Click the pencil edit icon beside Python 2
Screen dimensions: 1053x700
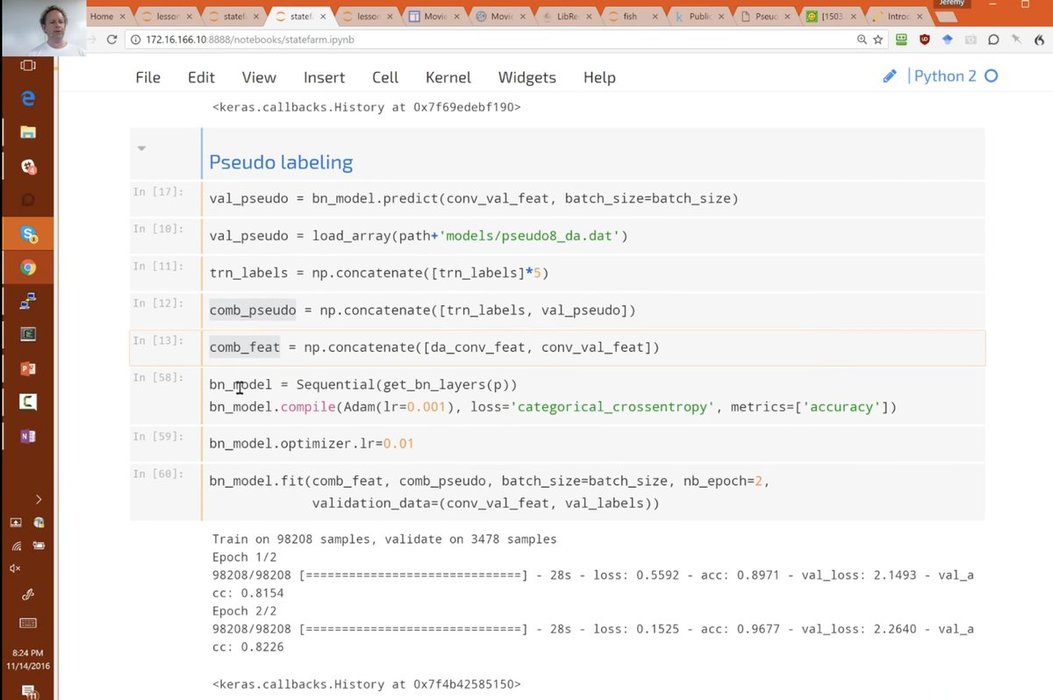coord(889,77)
